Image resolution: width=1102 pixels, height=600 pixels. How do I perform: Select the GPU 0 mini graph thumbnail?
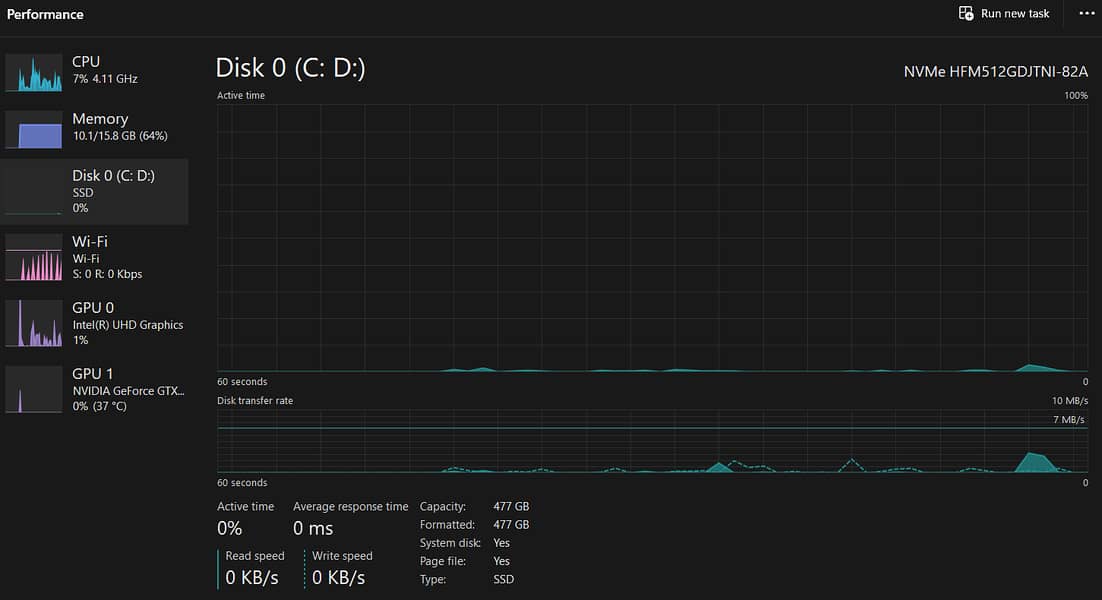point(34,324)
